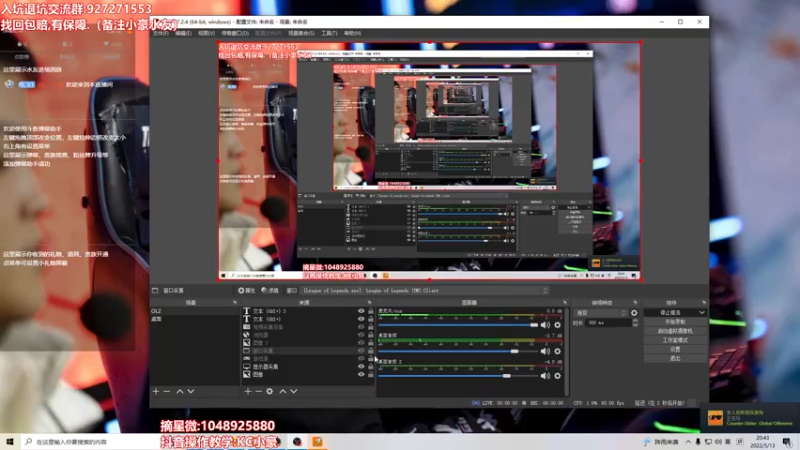Select the 桌面 scene
Screen dimensions: 800x450
coord(194,319)
